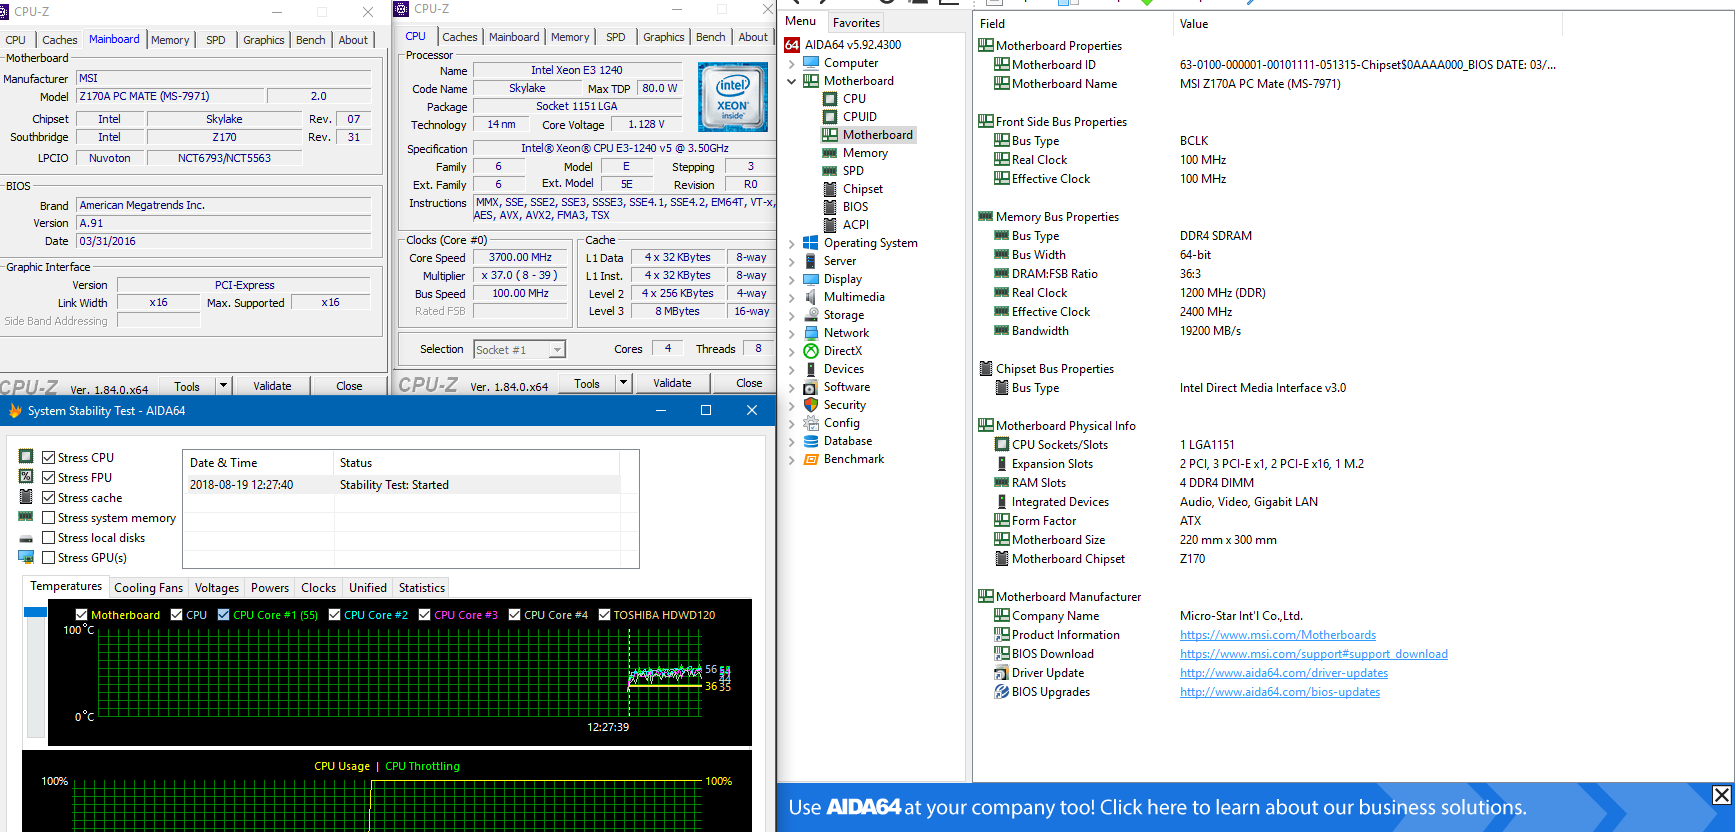The image size is (1735, 832).
Task: Expand the Operating System tree node
Action: pos(792,243)
